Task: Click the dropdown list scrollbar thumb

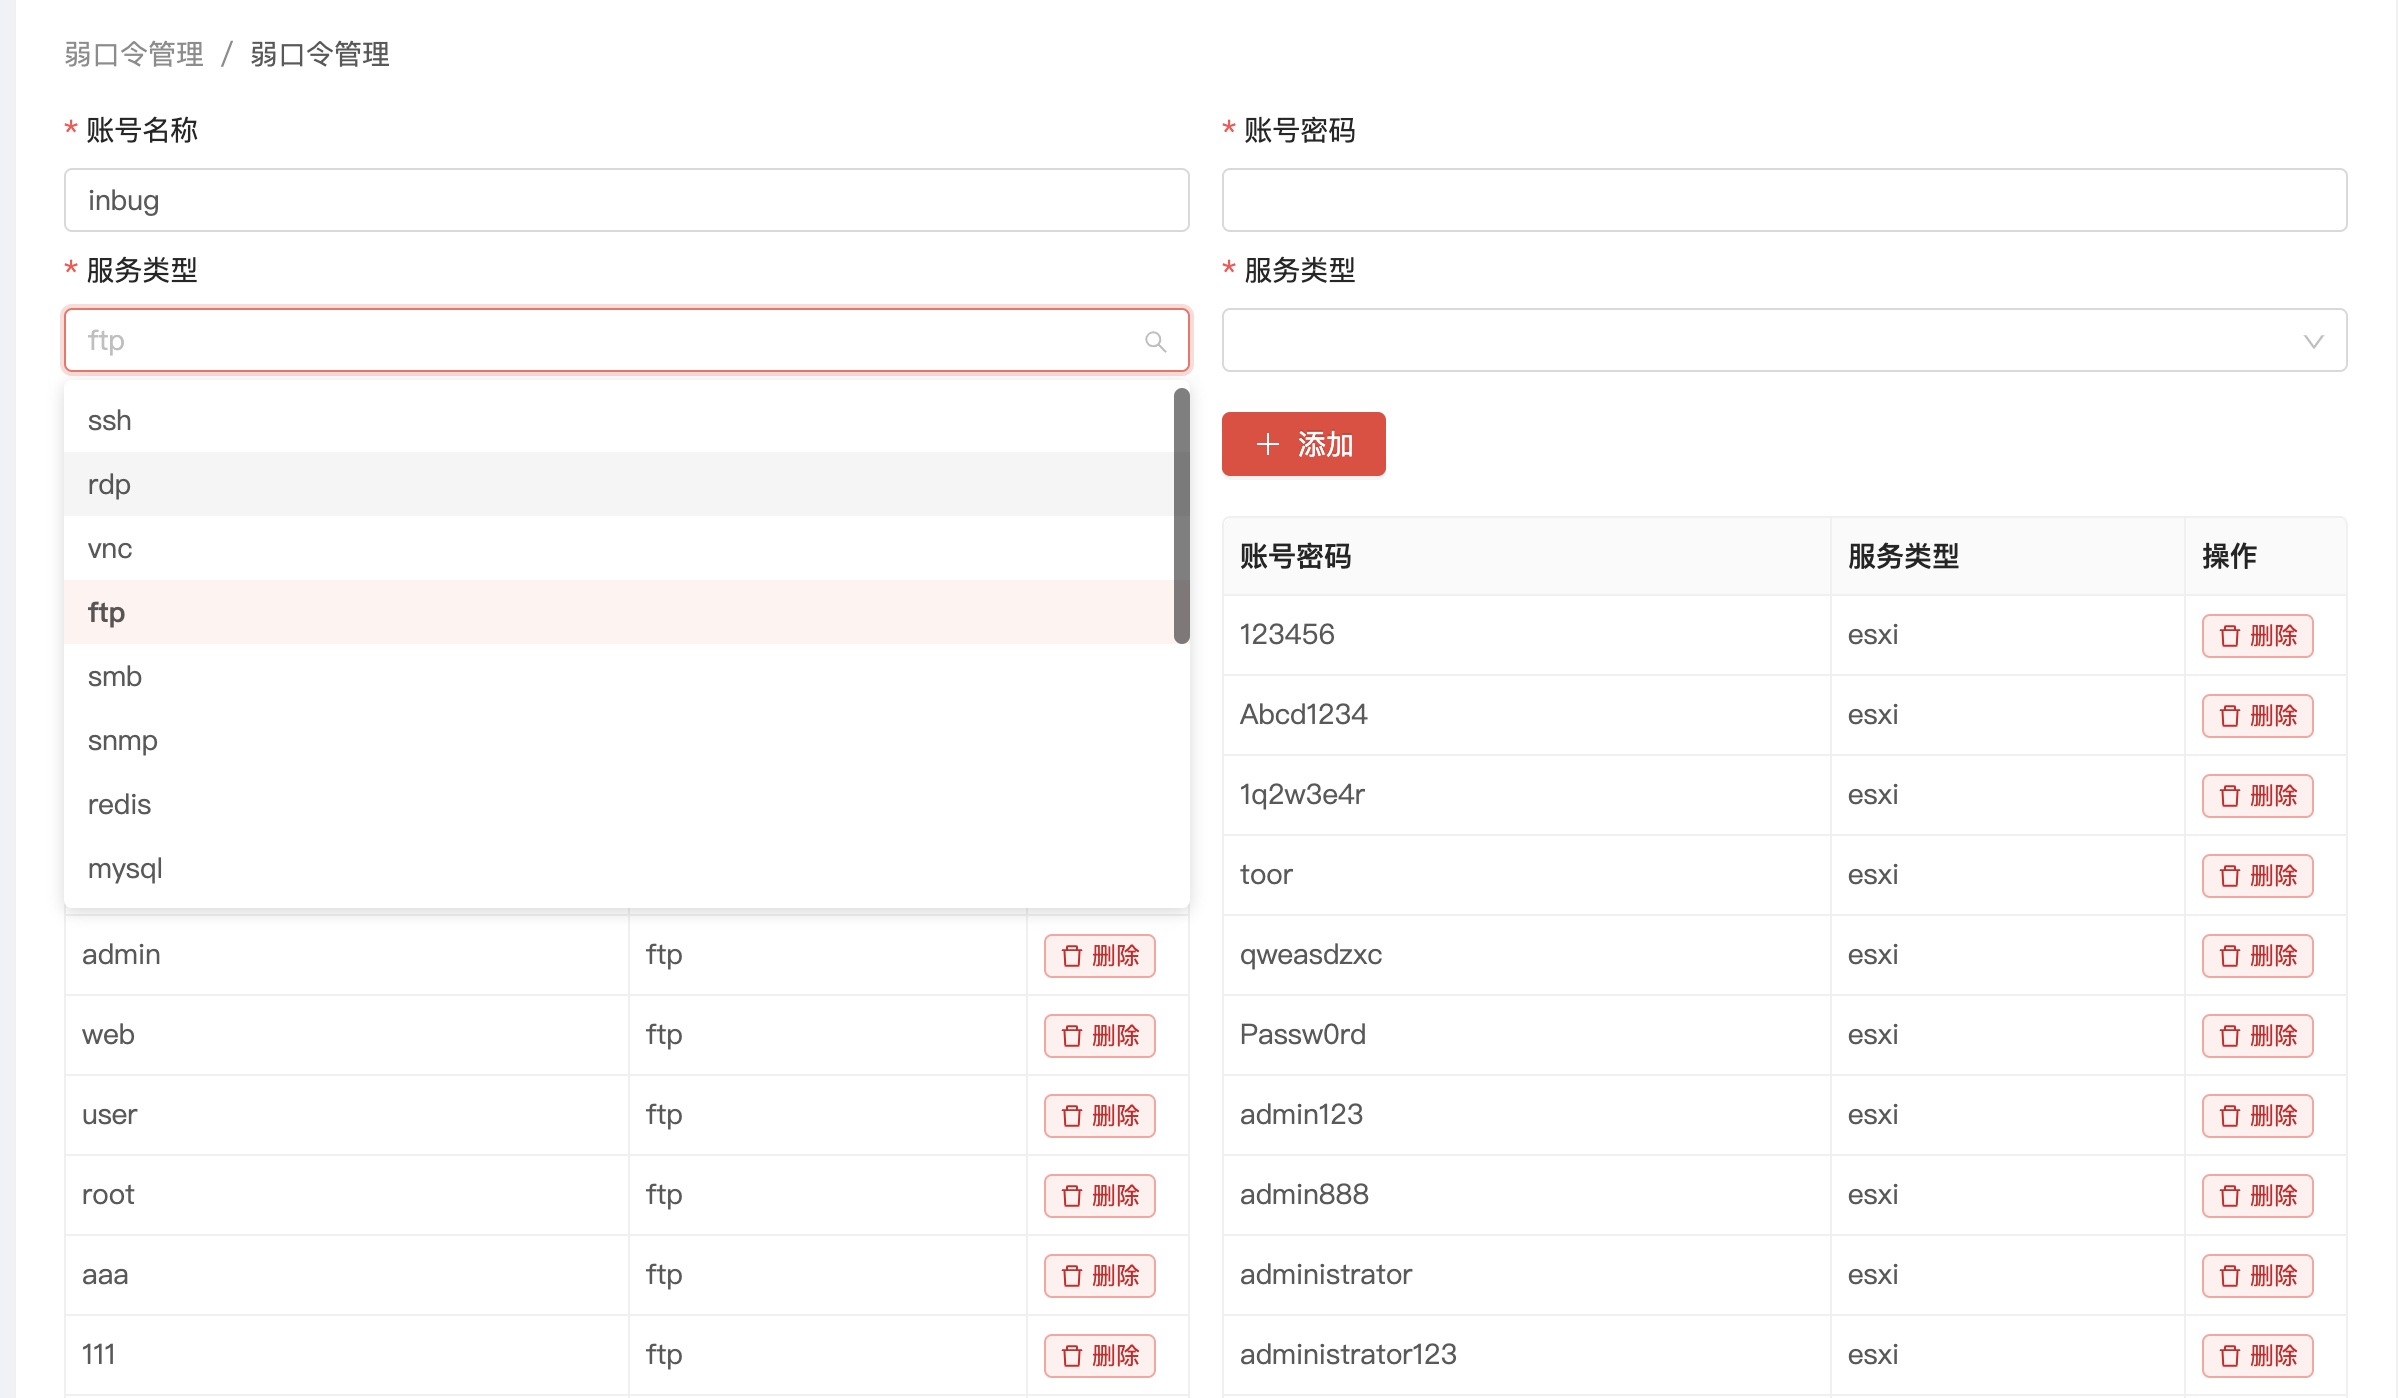Action: pos(1181,515)
